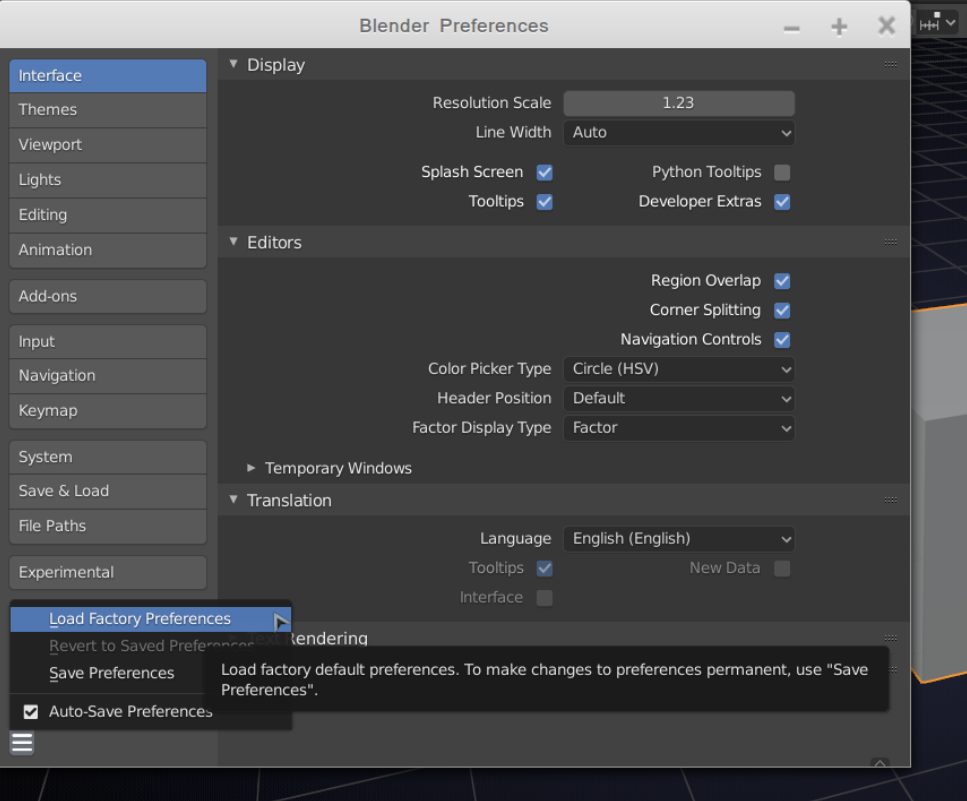The width and height of the screenshot is (967, 801).
Task: Open the Experimental section
Action: [x=108, y=573]
